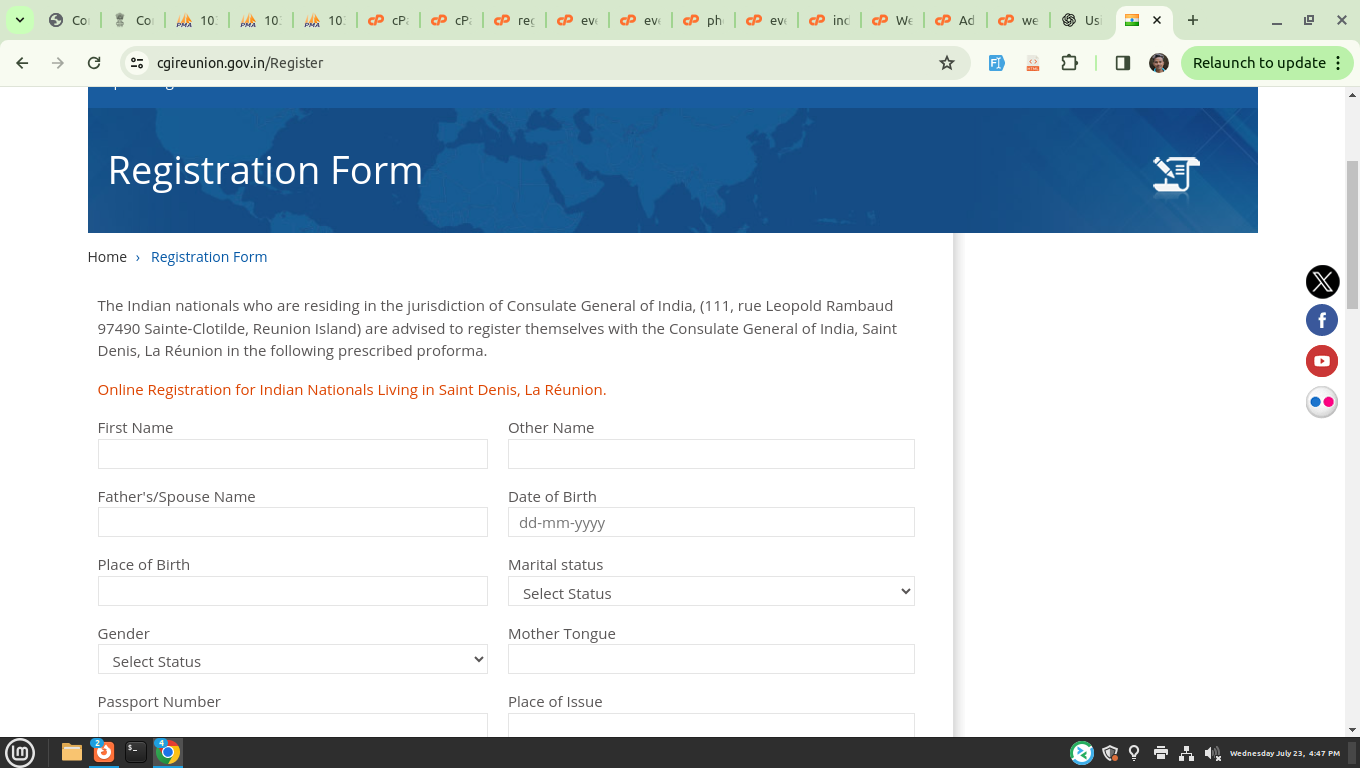
Task: Focus the Date of Birth field
Action: click(x=711, y=522)
